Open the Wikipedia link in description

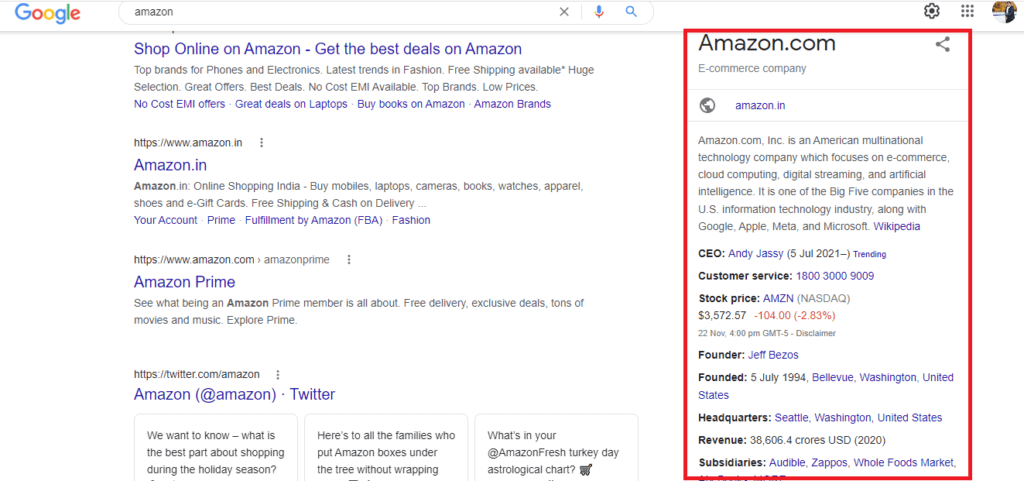897,226
